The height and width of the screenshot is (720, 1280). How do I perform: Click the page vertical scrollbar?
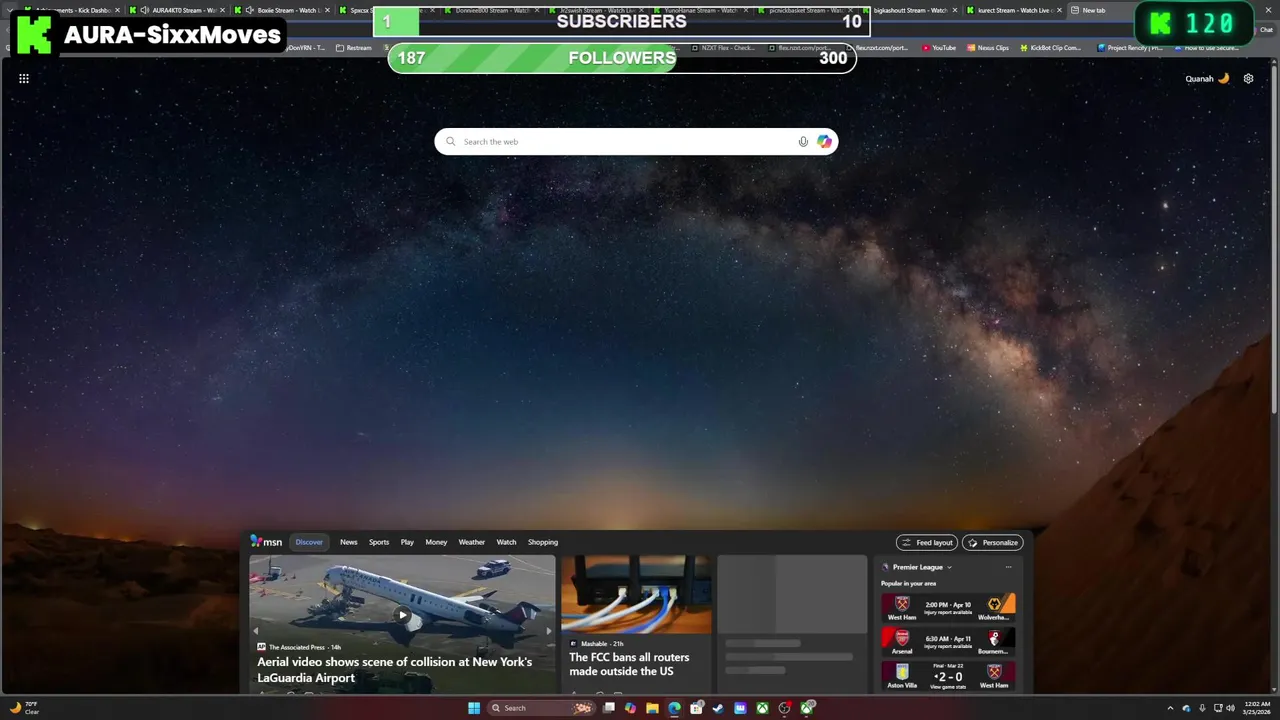(1274, 237)
